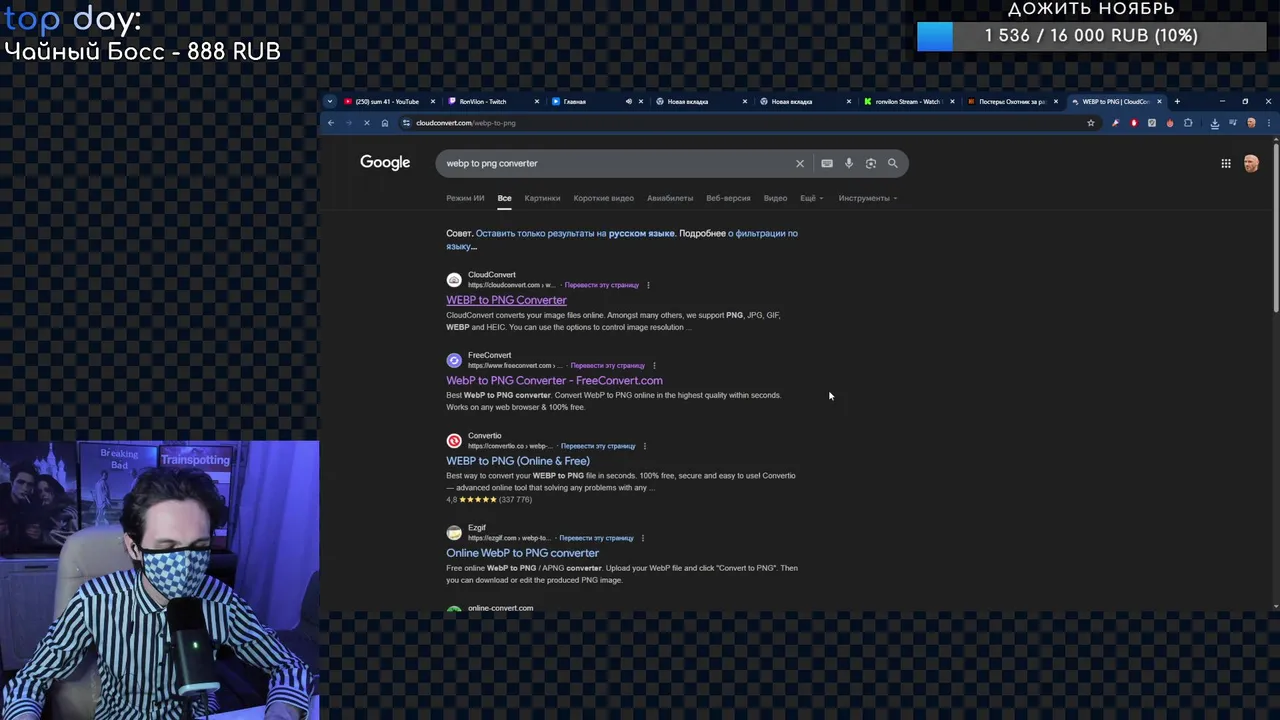
Task: Open the Google account avatar on page
Action: [1251, 163]
